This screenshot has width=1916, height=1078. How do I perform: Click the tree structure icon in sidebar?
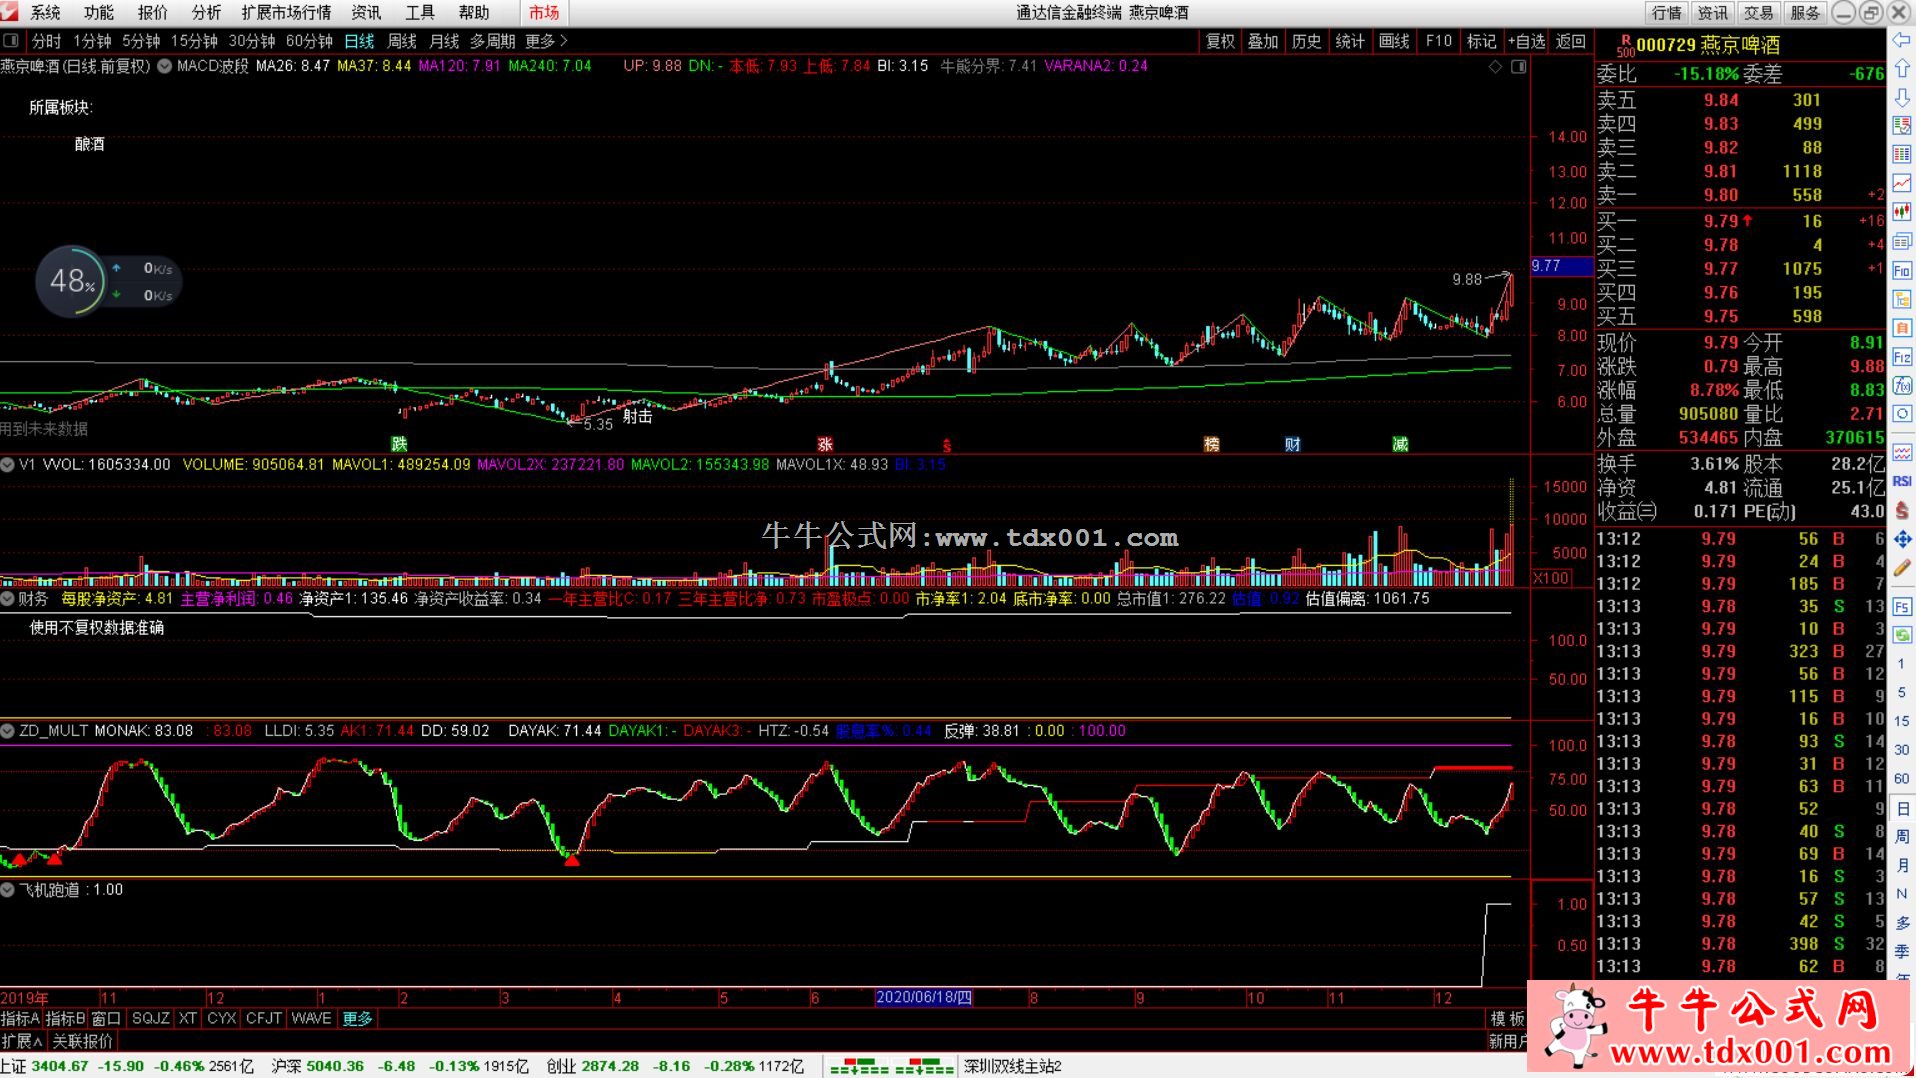click(x=1902, y=299)
